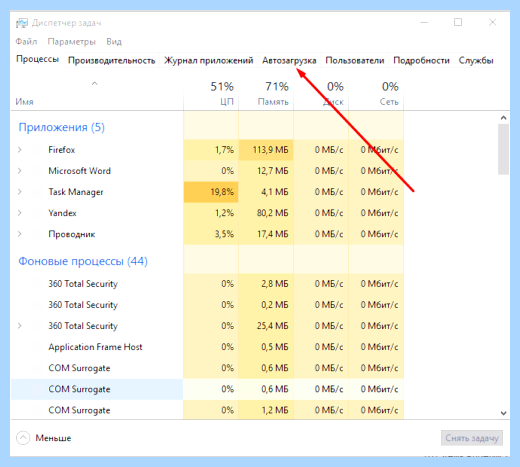Click the 80,2 МБ memory value
The width and height of the screenshot is (520, 467).
pyautogui.click(x=272, y=213)
